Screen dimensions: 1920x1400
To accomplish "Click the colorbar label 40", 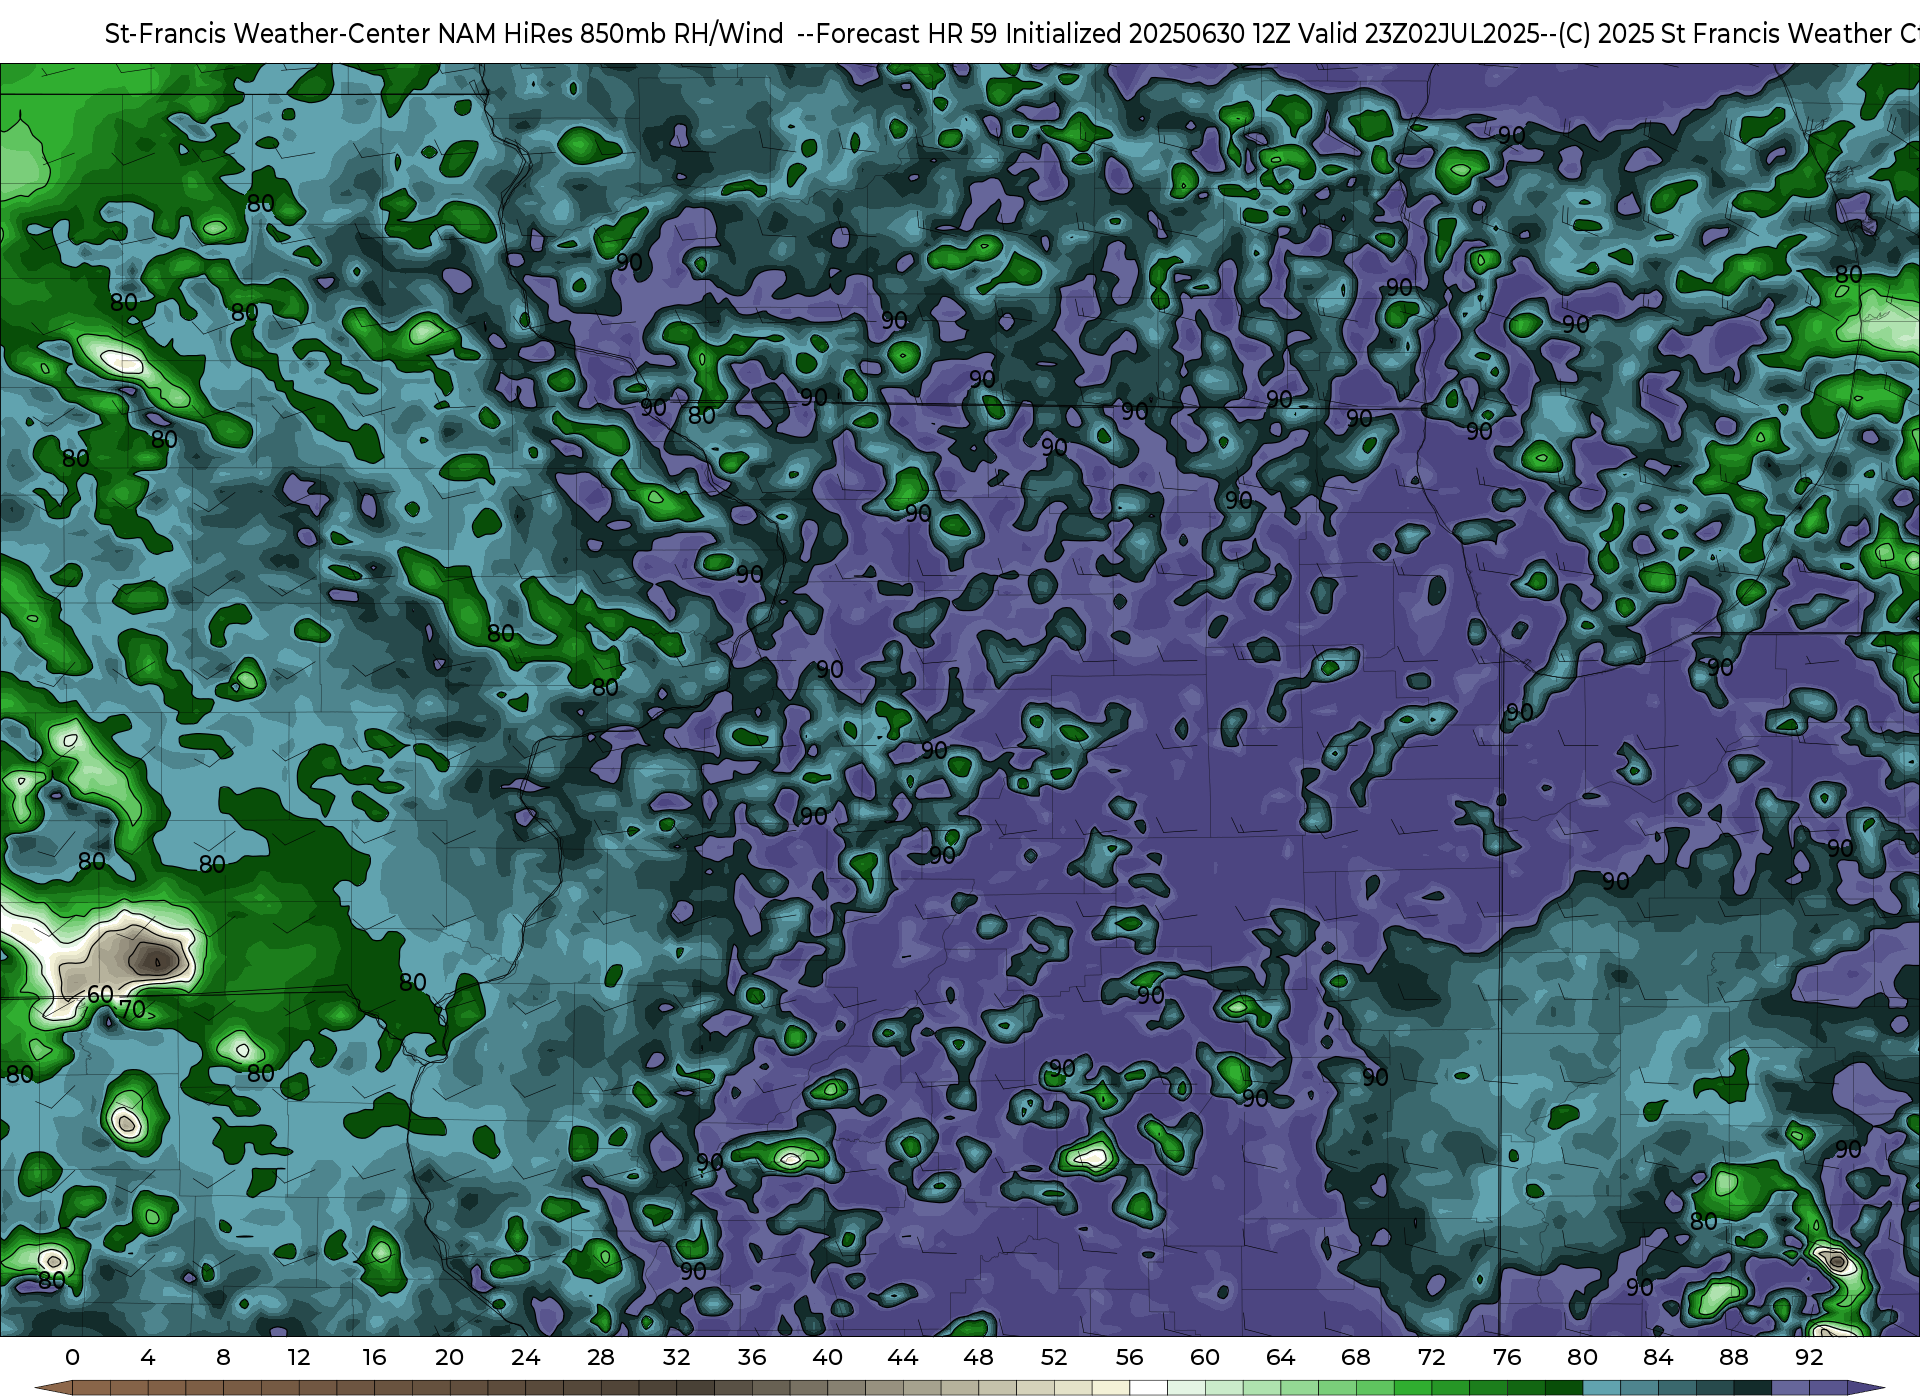I will pyautogui.click(x=827, y=1357).
